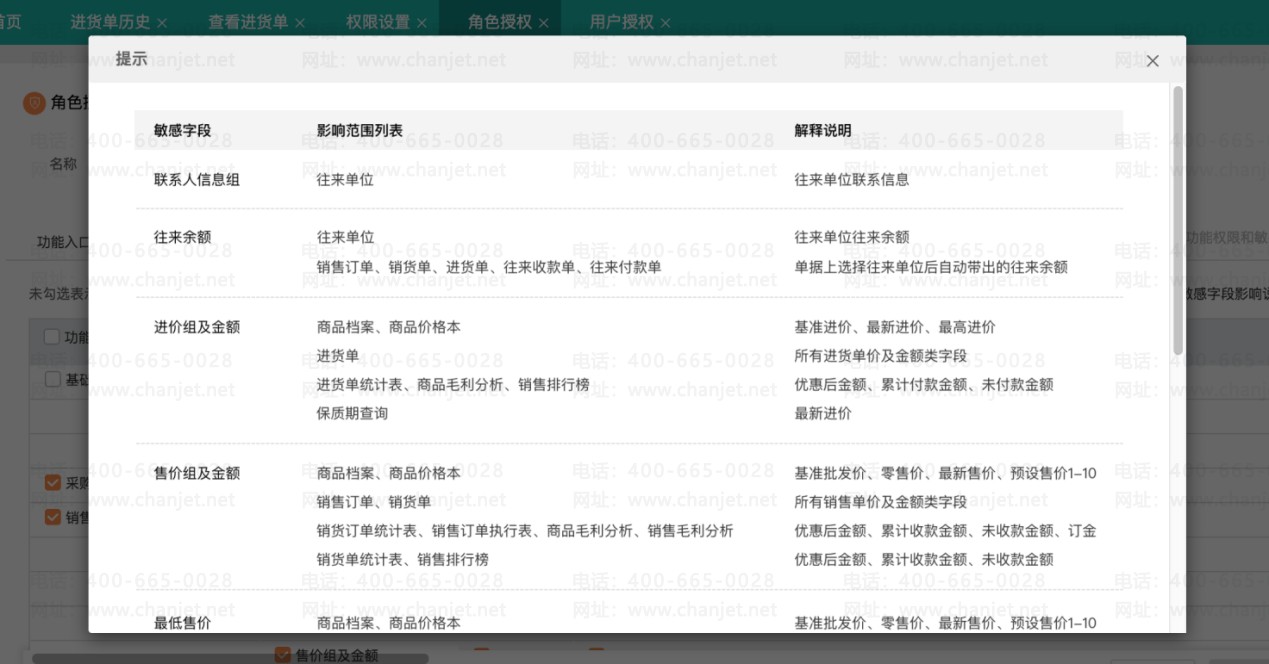Switch to the 首页 tab
1269x664 pixels.
[x=10, y=21]
